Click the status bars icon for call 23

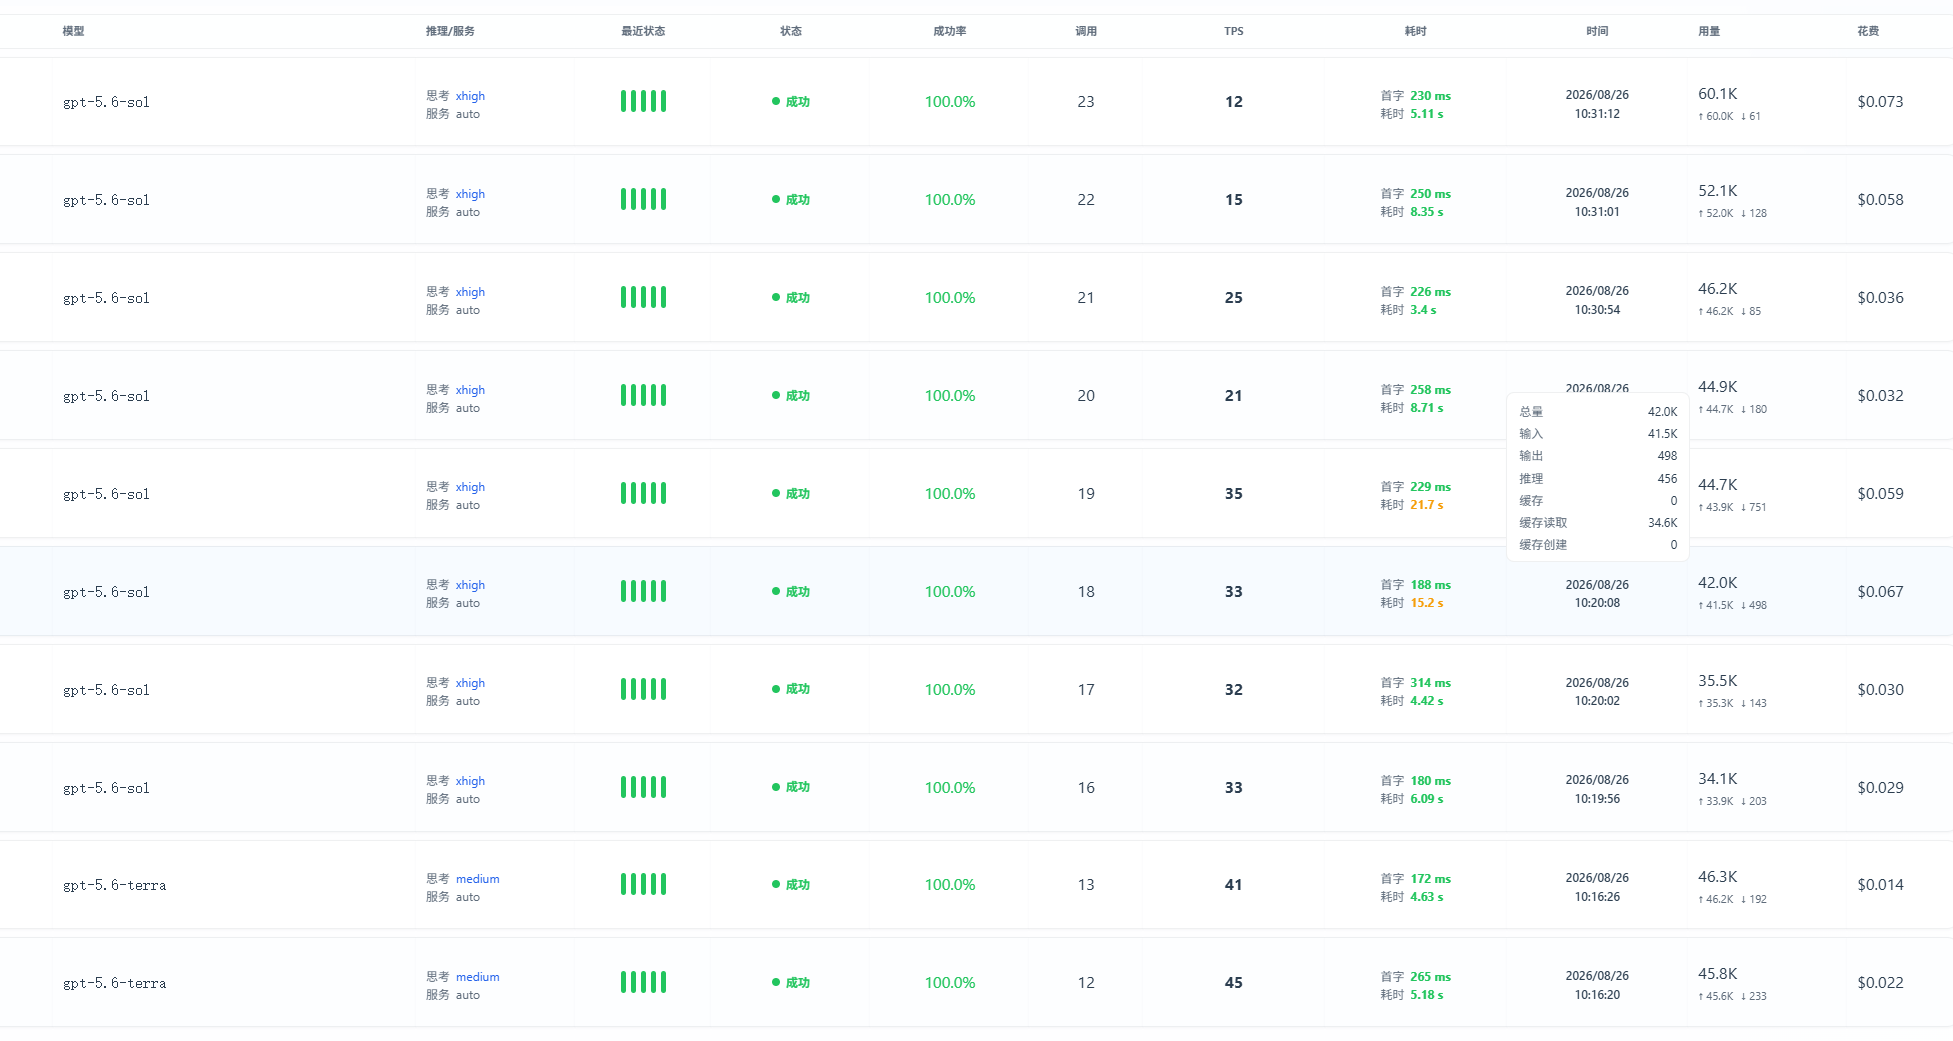point(643,101)
